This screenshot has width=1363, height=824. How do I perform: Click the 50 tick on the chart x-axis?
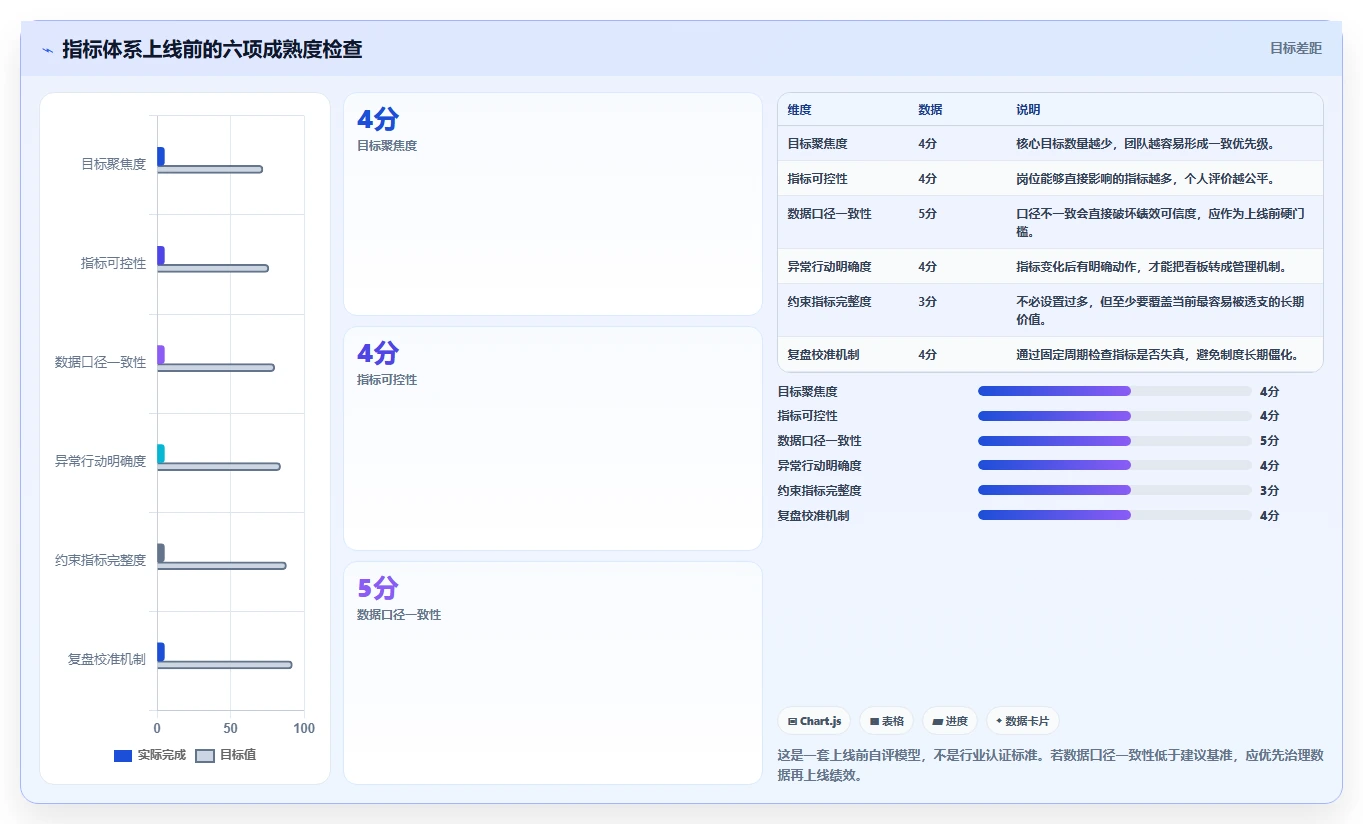(231, 728)
